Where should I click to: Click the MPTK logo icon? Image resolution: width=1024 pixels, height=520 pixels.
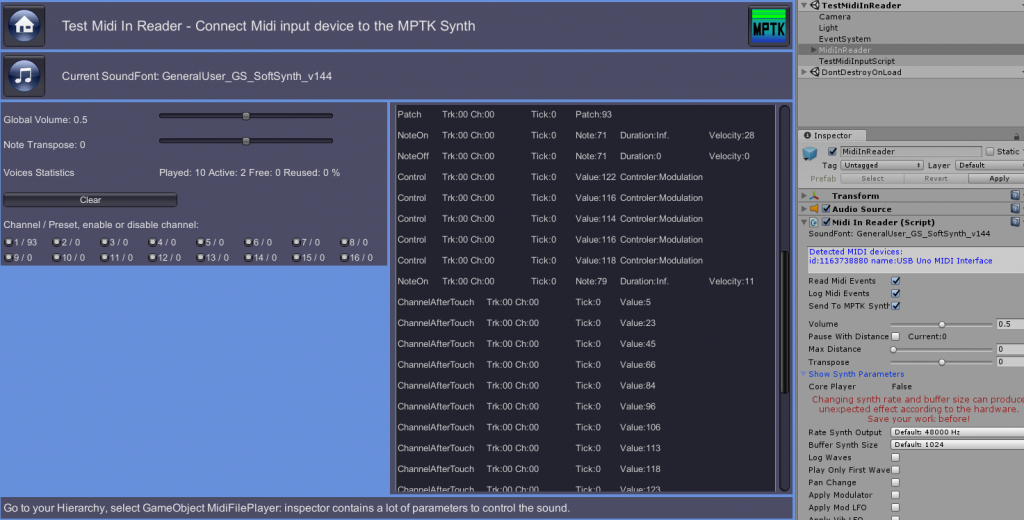coord(769,25)
